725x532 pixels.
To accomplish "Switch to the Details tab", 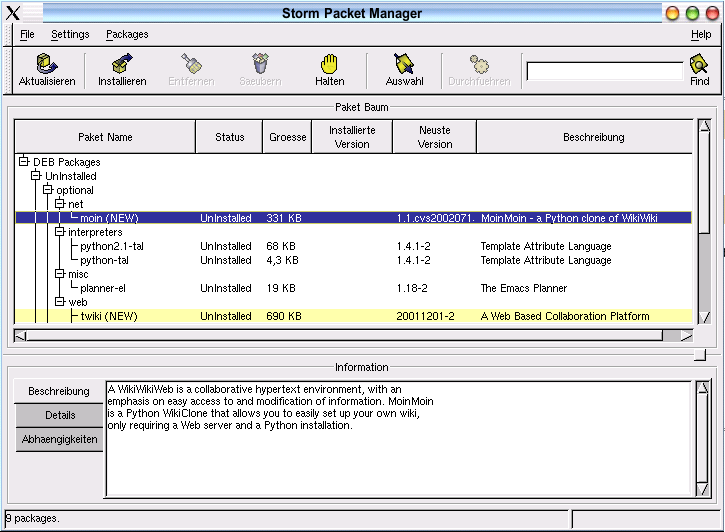I will coord(59,415).
